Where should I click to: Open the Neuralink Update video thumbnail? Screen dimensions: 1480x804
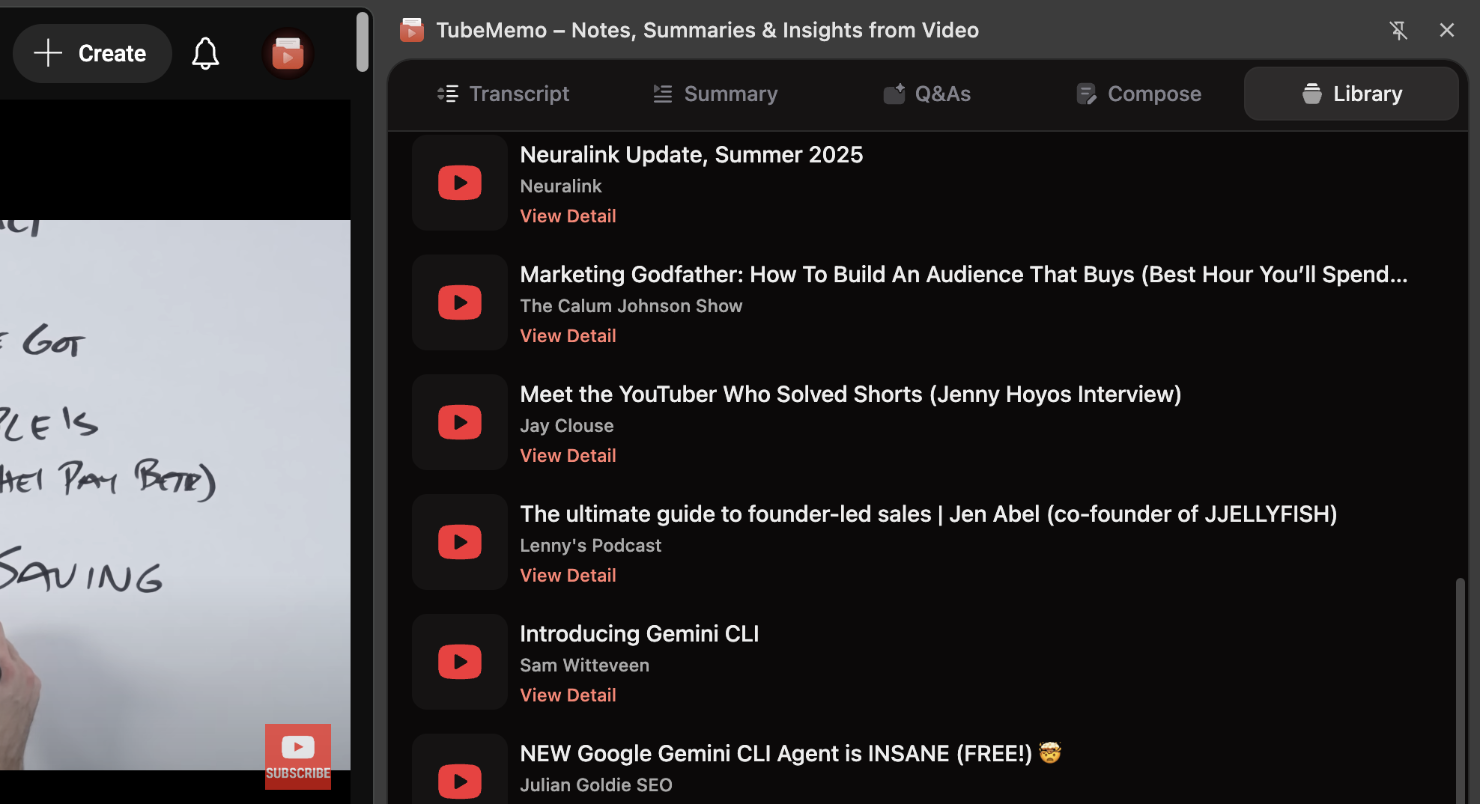tap(460, 183)
